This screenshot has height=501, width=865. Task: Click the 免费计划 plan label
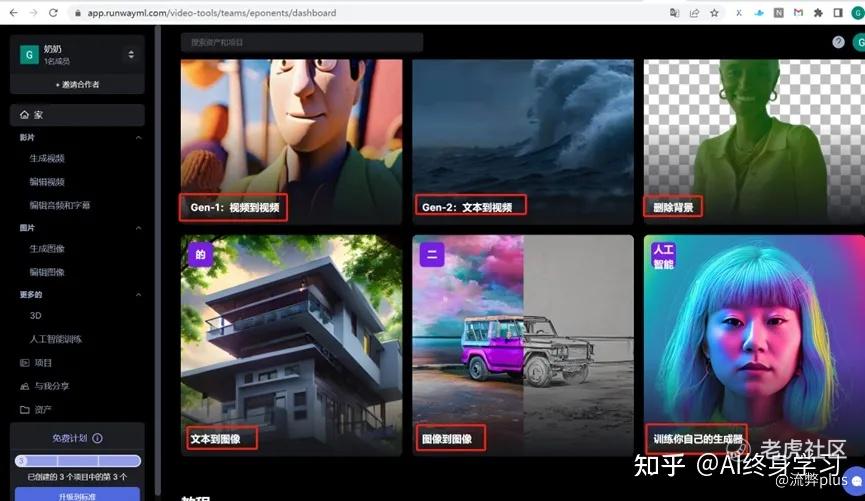[70, 438]
